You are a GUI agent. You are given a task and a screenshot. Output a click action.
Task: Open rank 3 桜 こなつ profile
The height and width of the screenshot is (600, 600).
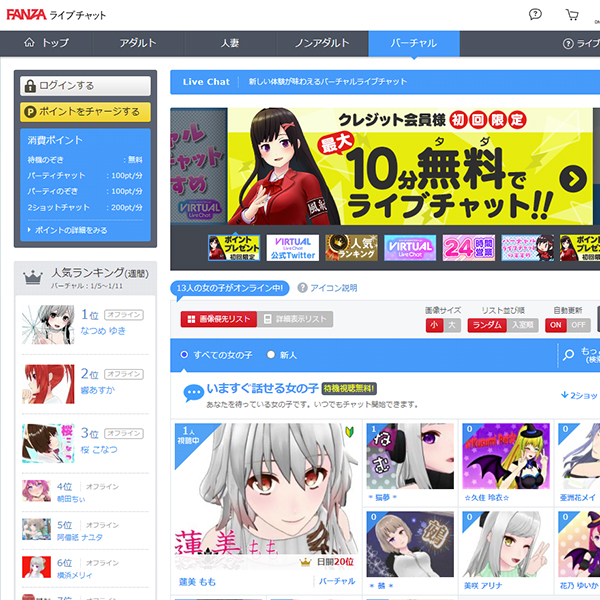click(x=99, y=449)
